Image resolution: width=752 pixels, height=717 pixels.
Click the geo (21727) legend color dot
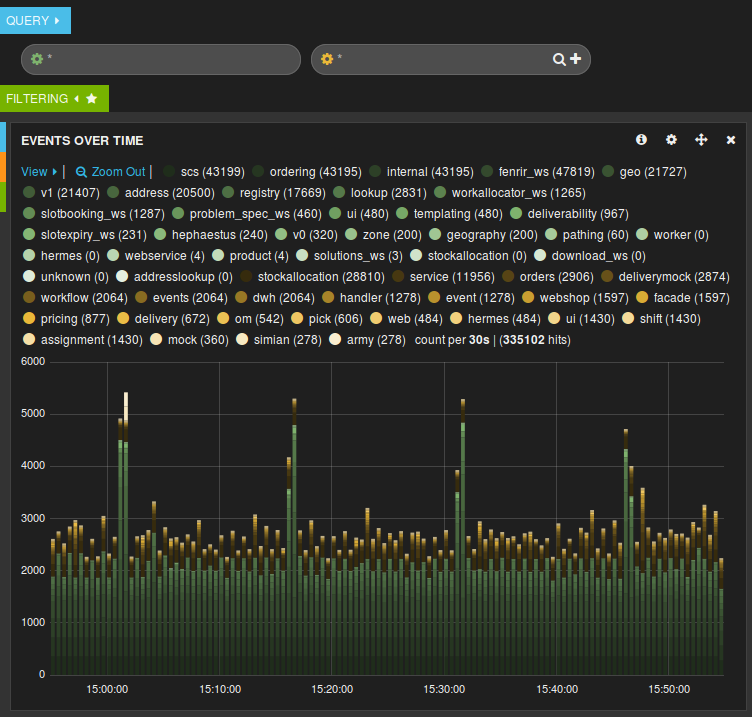608,171
